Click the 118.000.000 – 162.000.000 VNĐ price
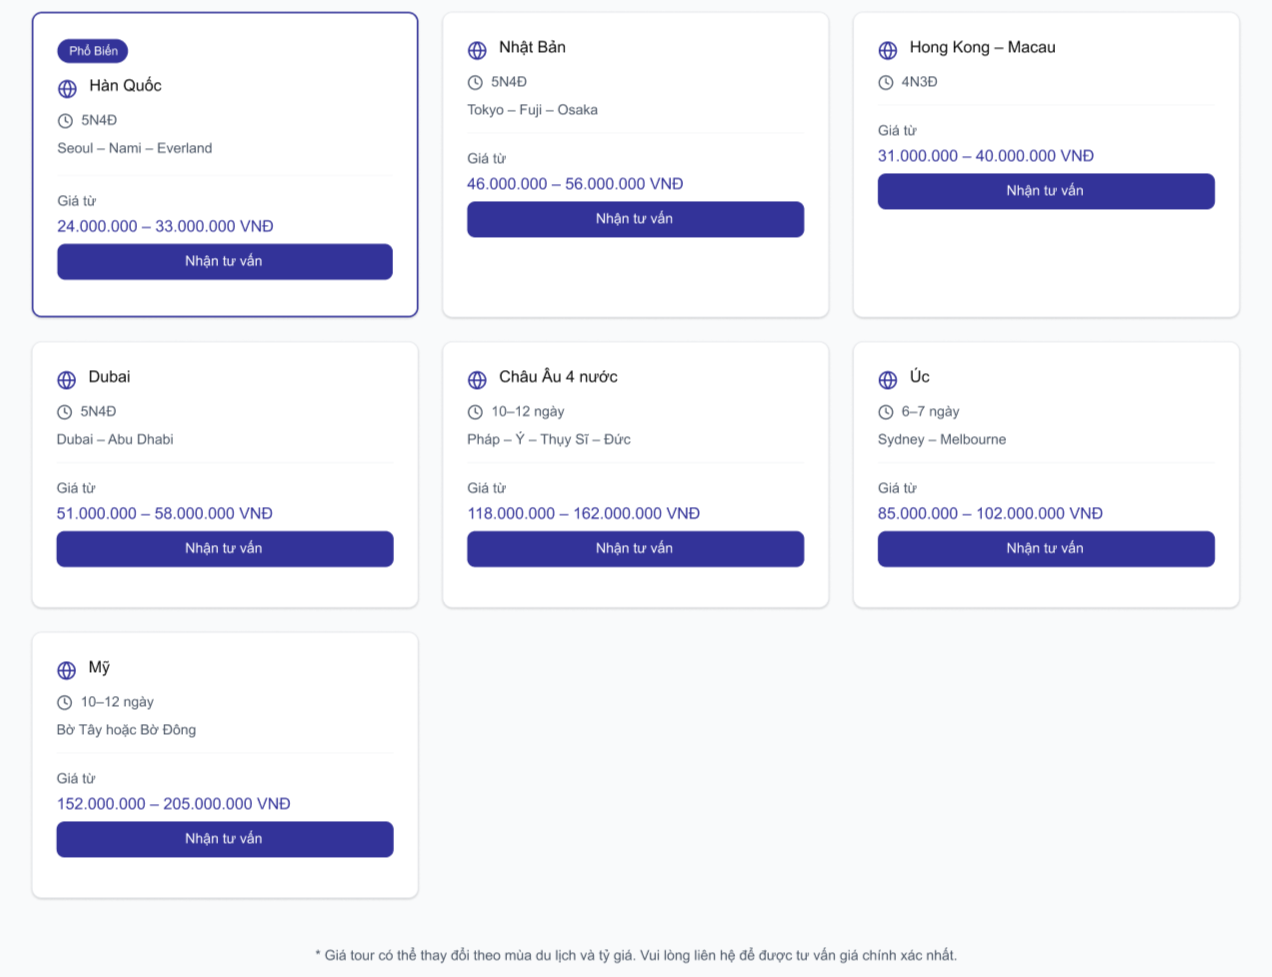Screen dimensions: 1272x977 (583, 514)
